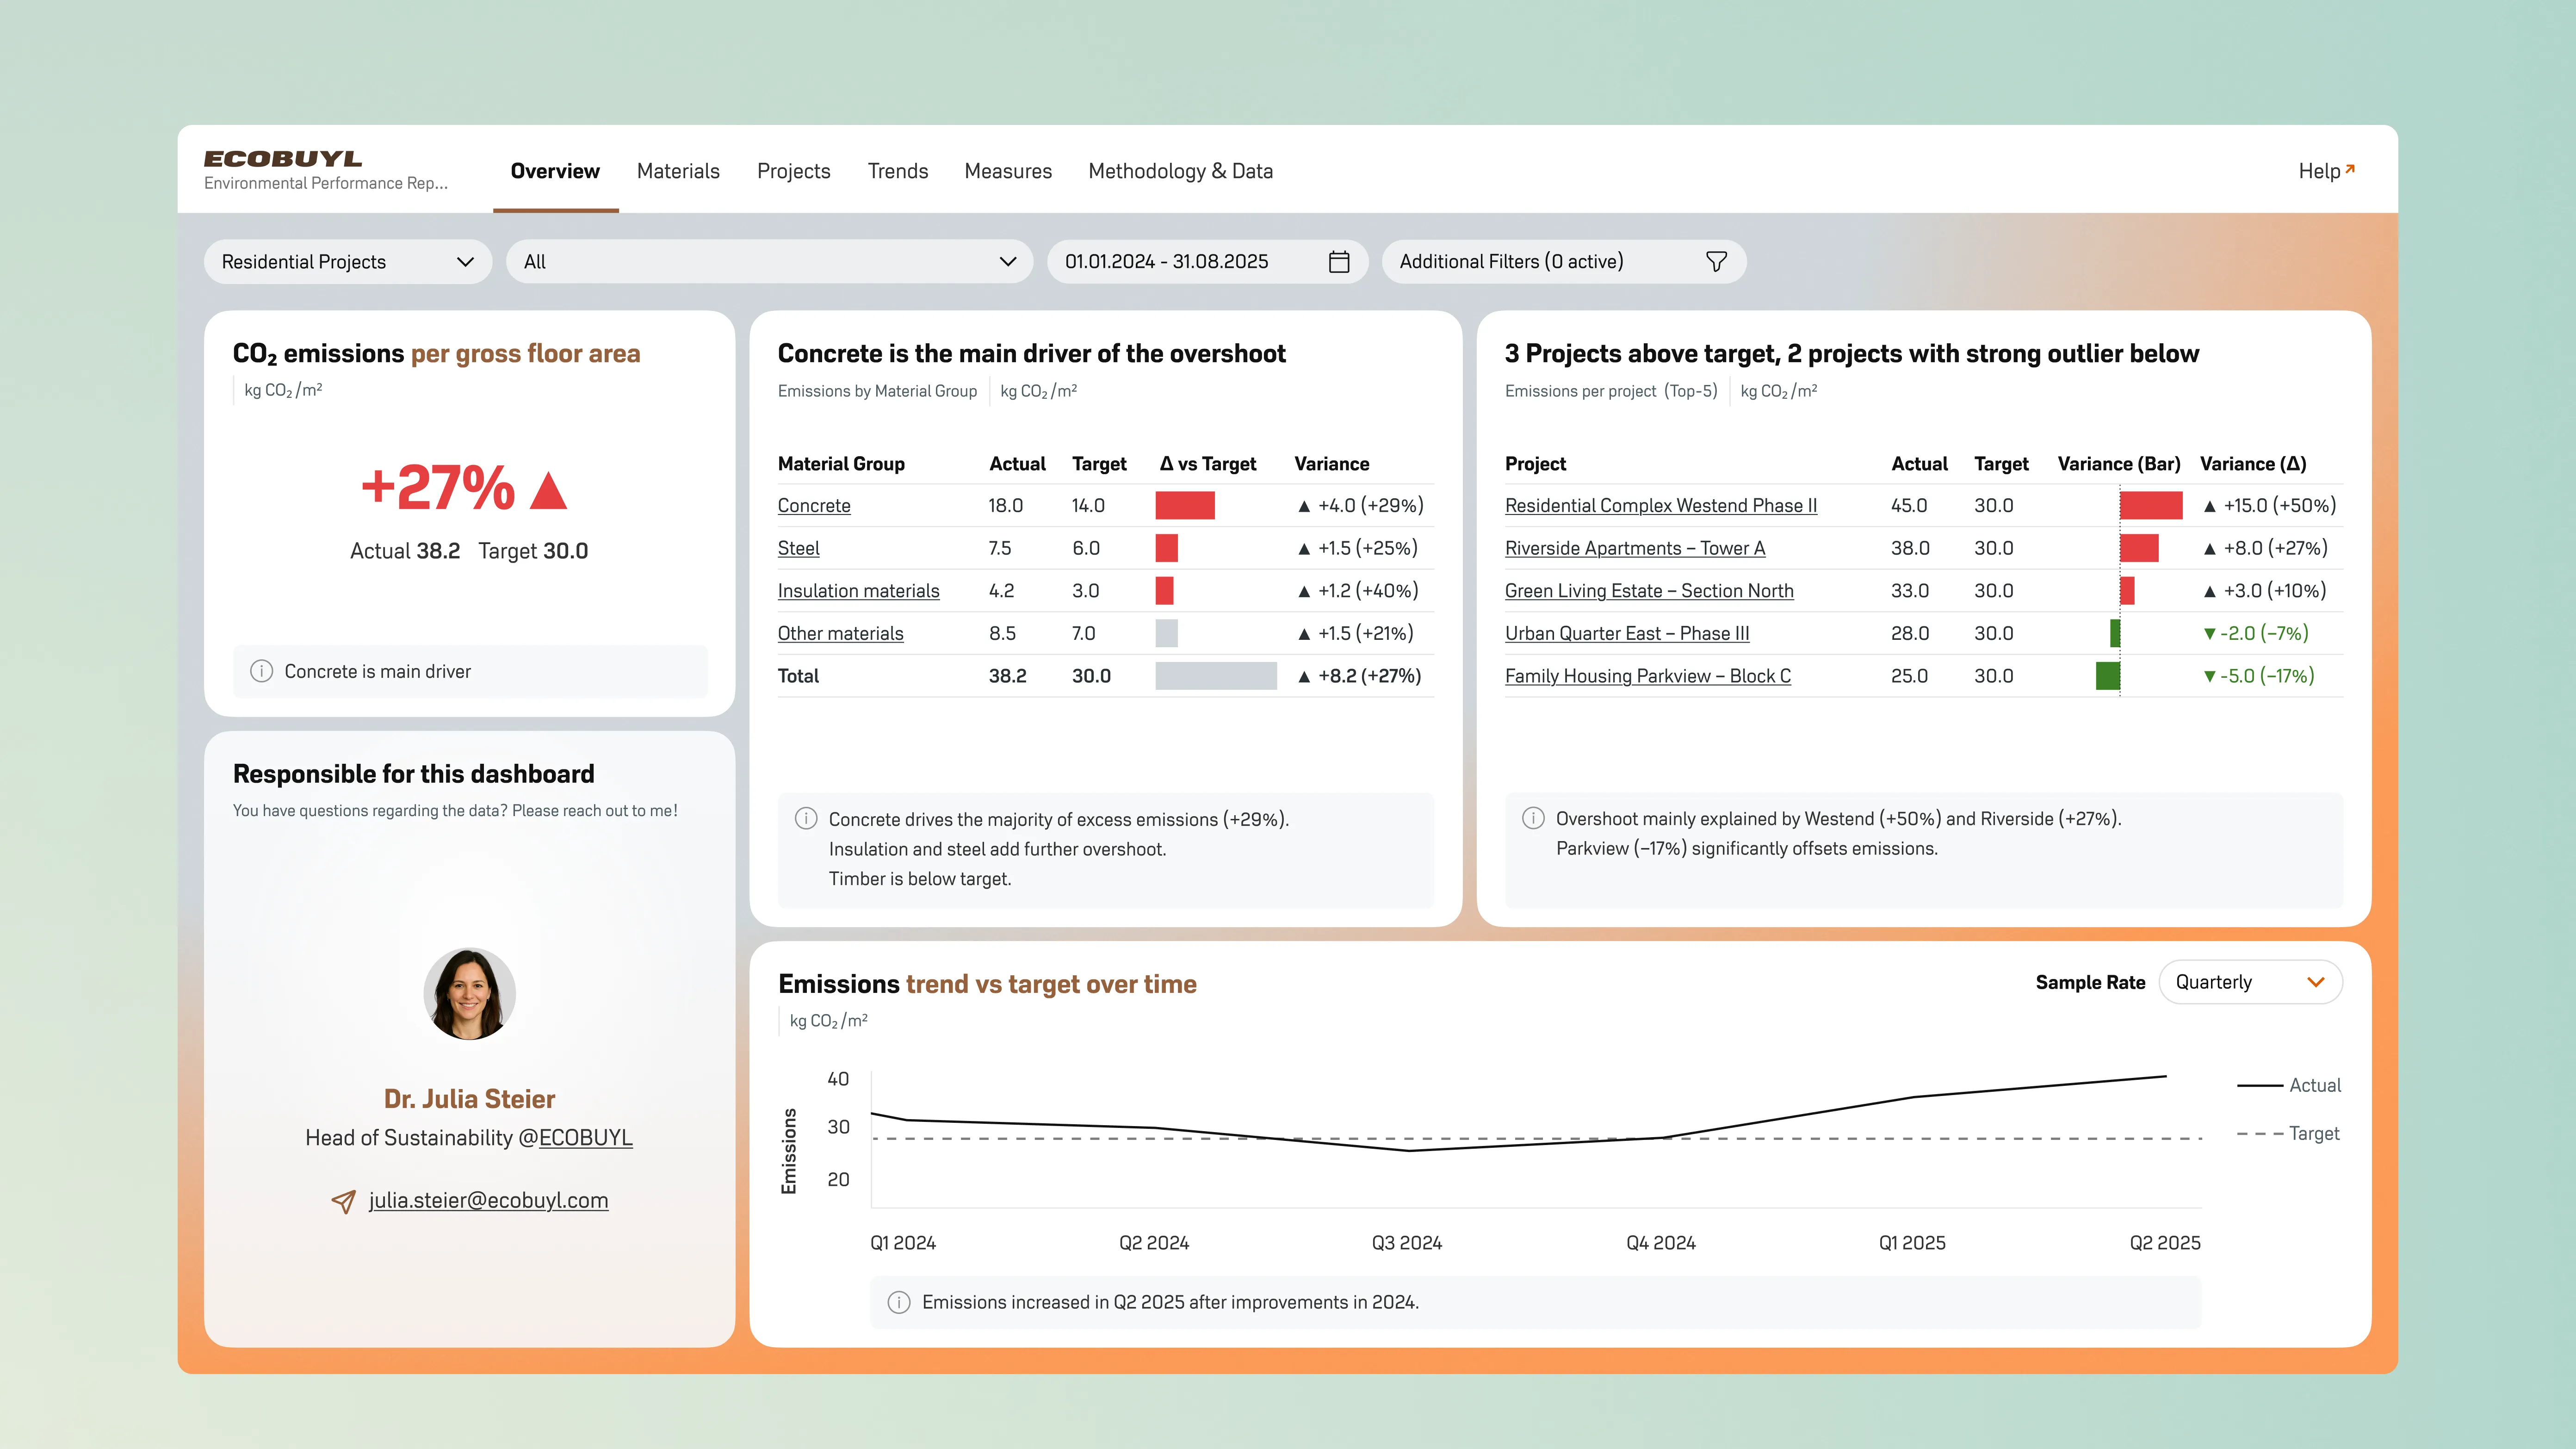Click info icon beside 'Concrete is main driver'
This screenshot has height=1449, width=2576.
tap(261, 671)
